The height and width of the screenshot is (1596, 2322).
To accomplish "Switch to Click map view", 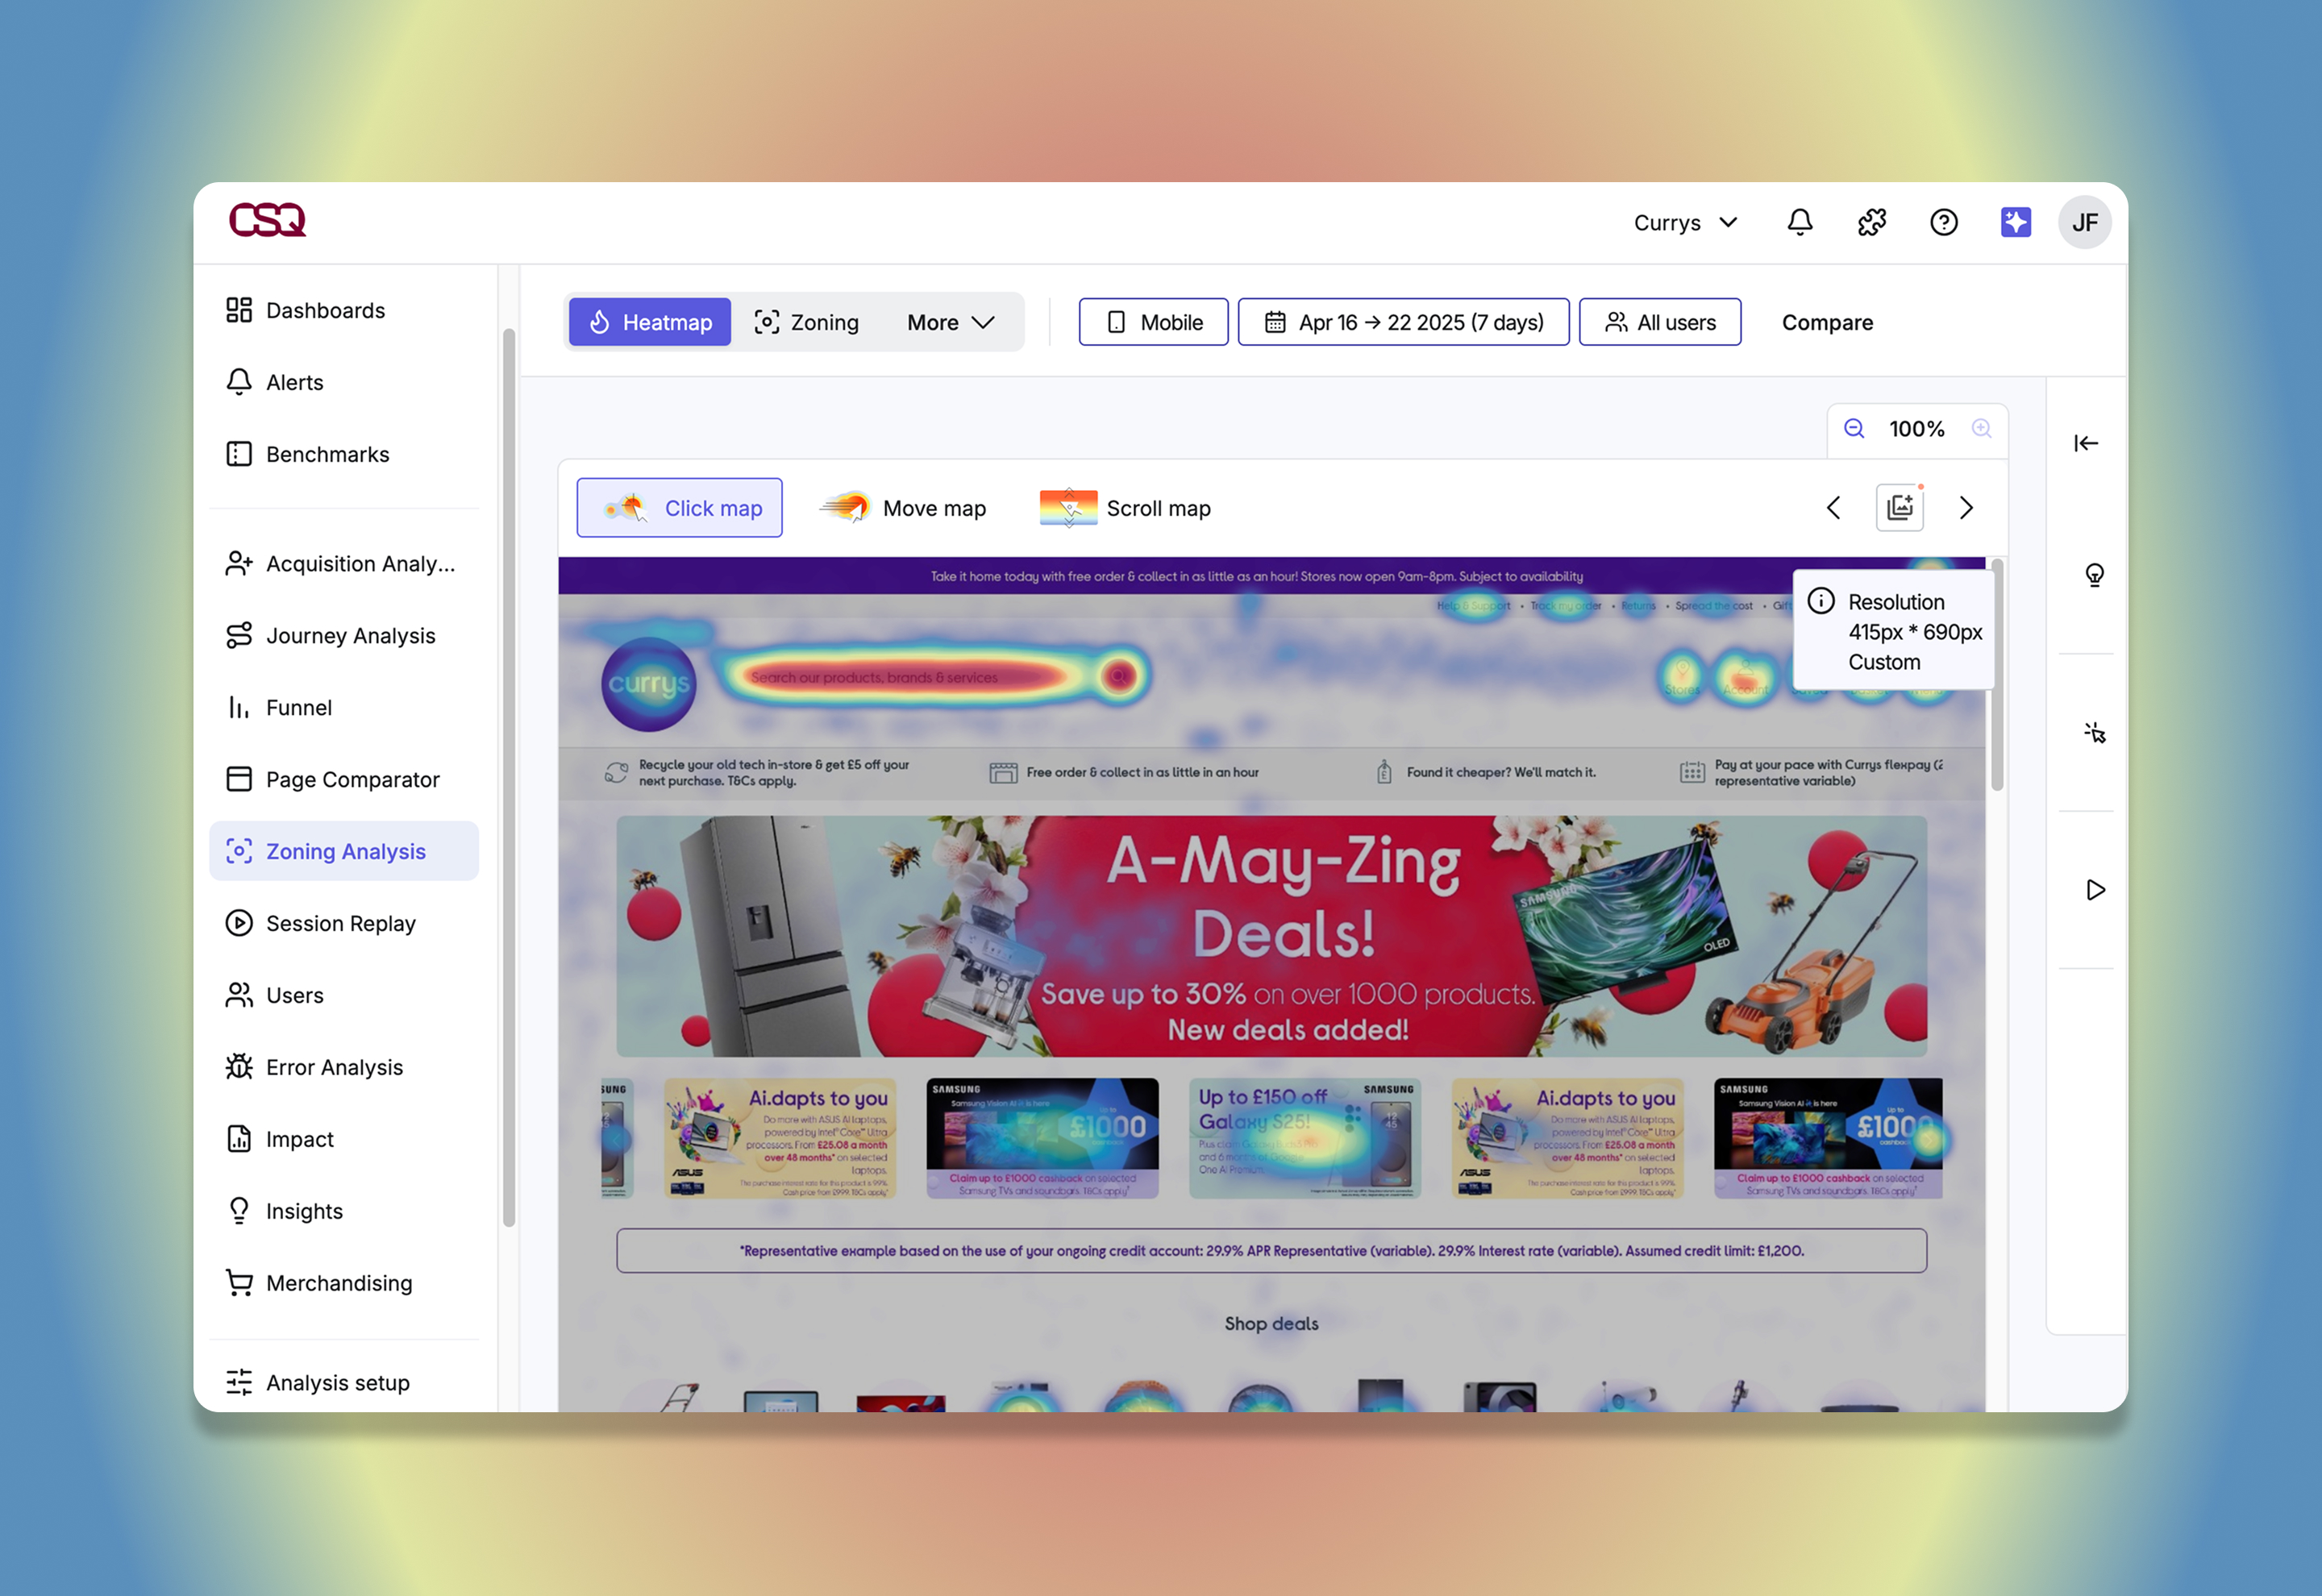I will tap(680, 508).
